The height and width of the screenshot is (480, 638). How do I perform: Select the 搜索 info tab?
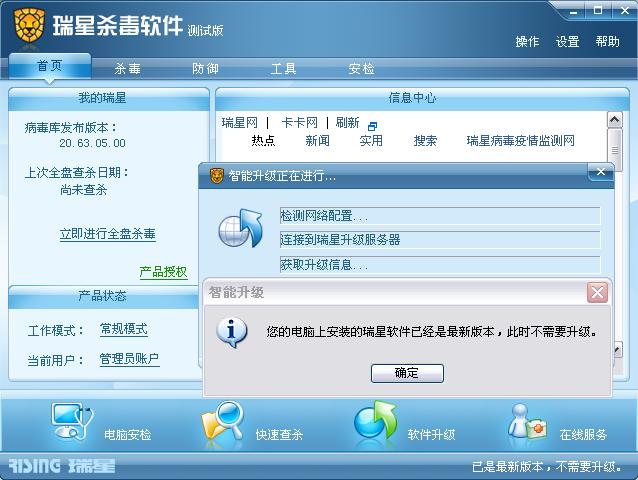(425, 141)
